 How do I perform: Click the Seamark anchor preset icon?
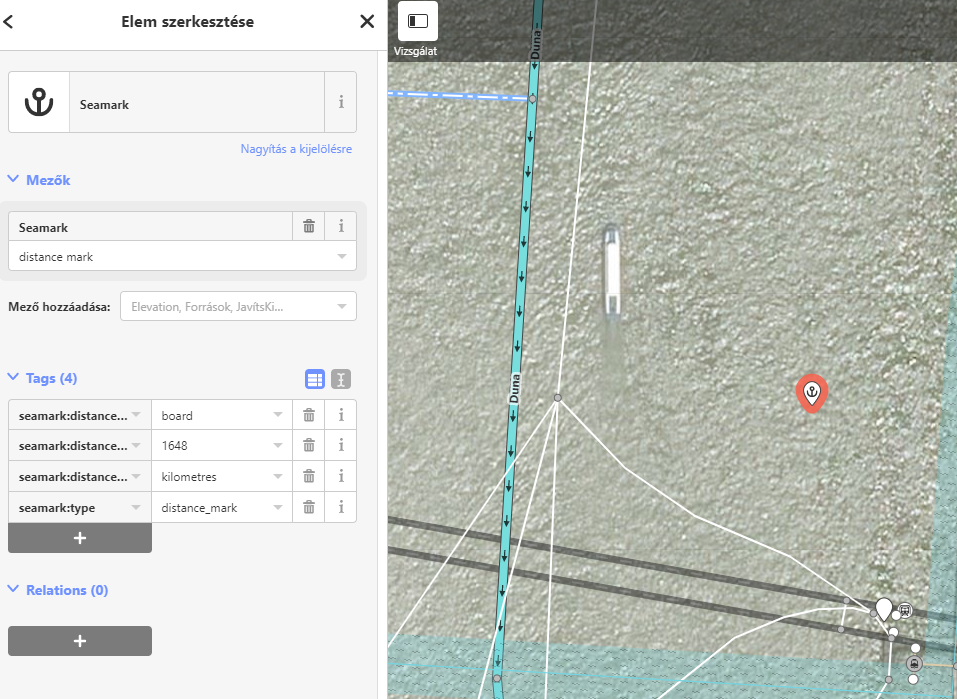click(39, 102)
